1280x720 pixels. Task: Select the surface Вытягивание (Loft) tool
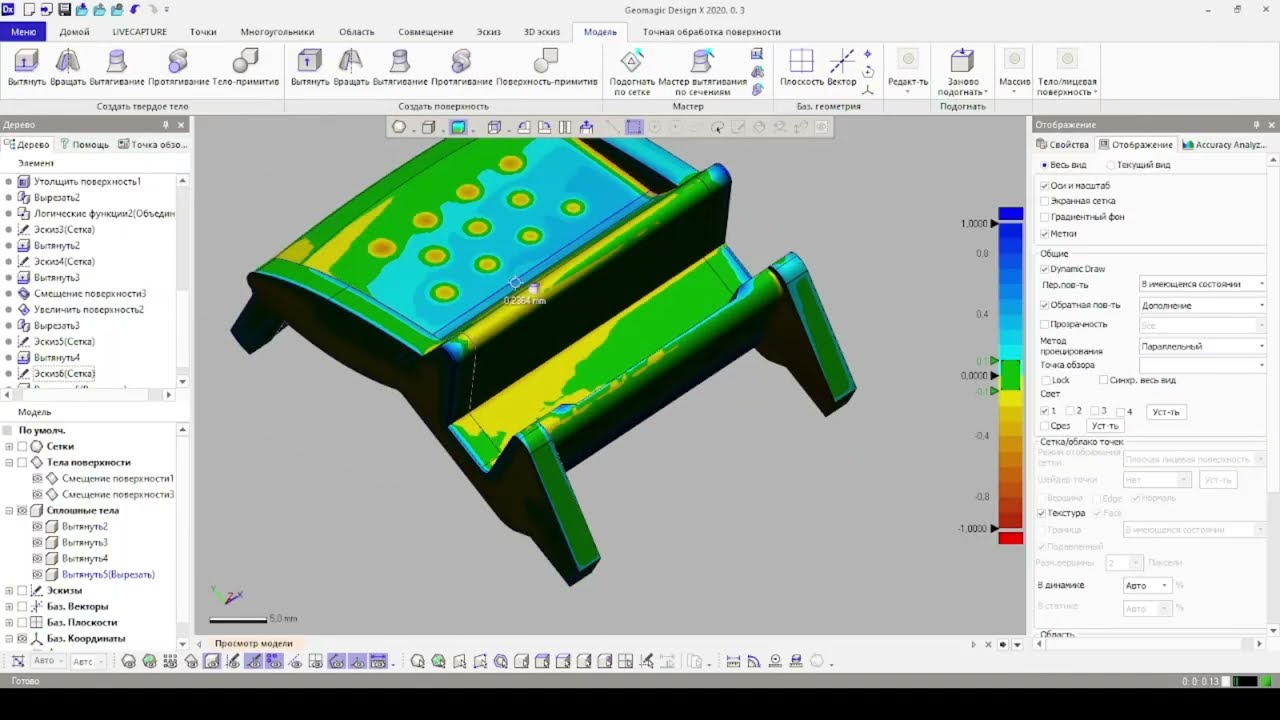[400, 67]
